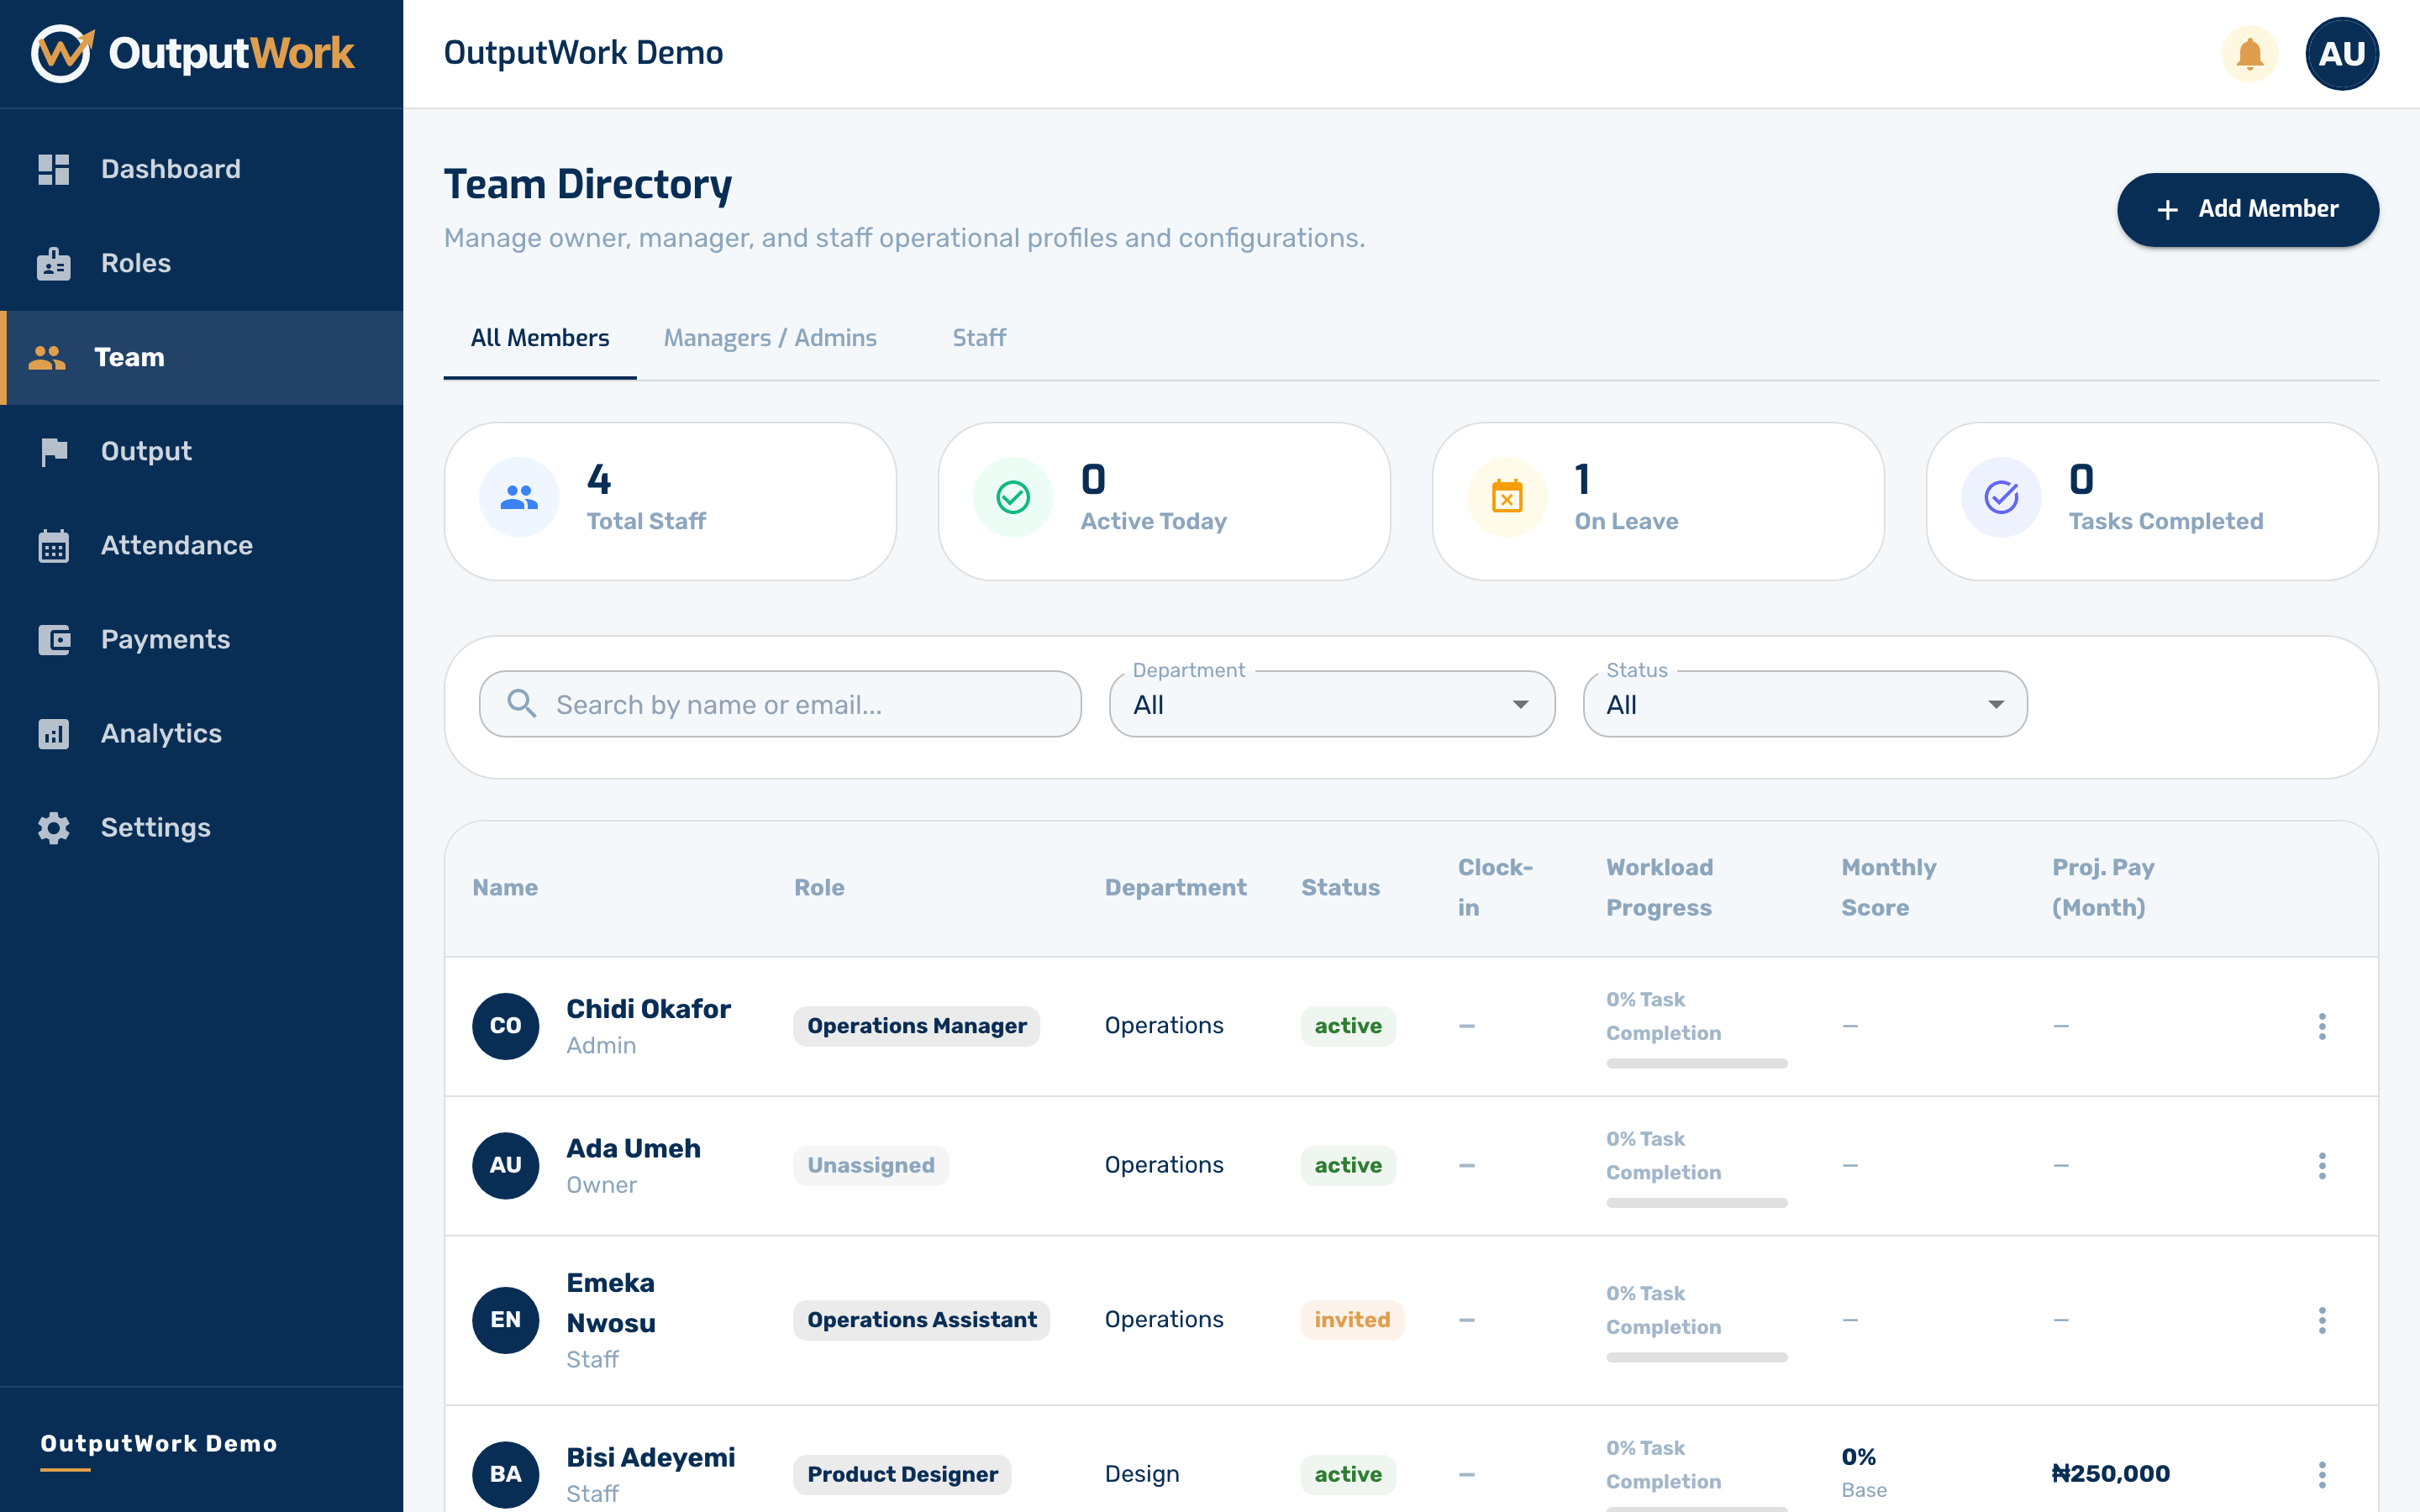Image resolution: width=2420 pixels, height=1512 pixels.
Task: Open the Dashboard grid icon
Action: pos(54,169)
